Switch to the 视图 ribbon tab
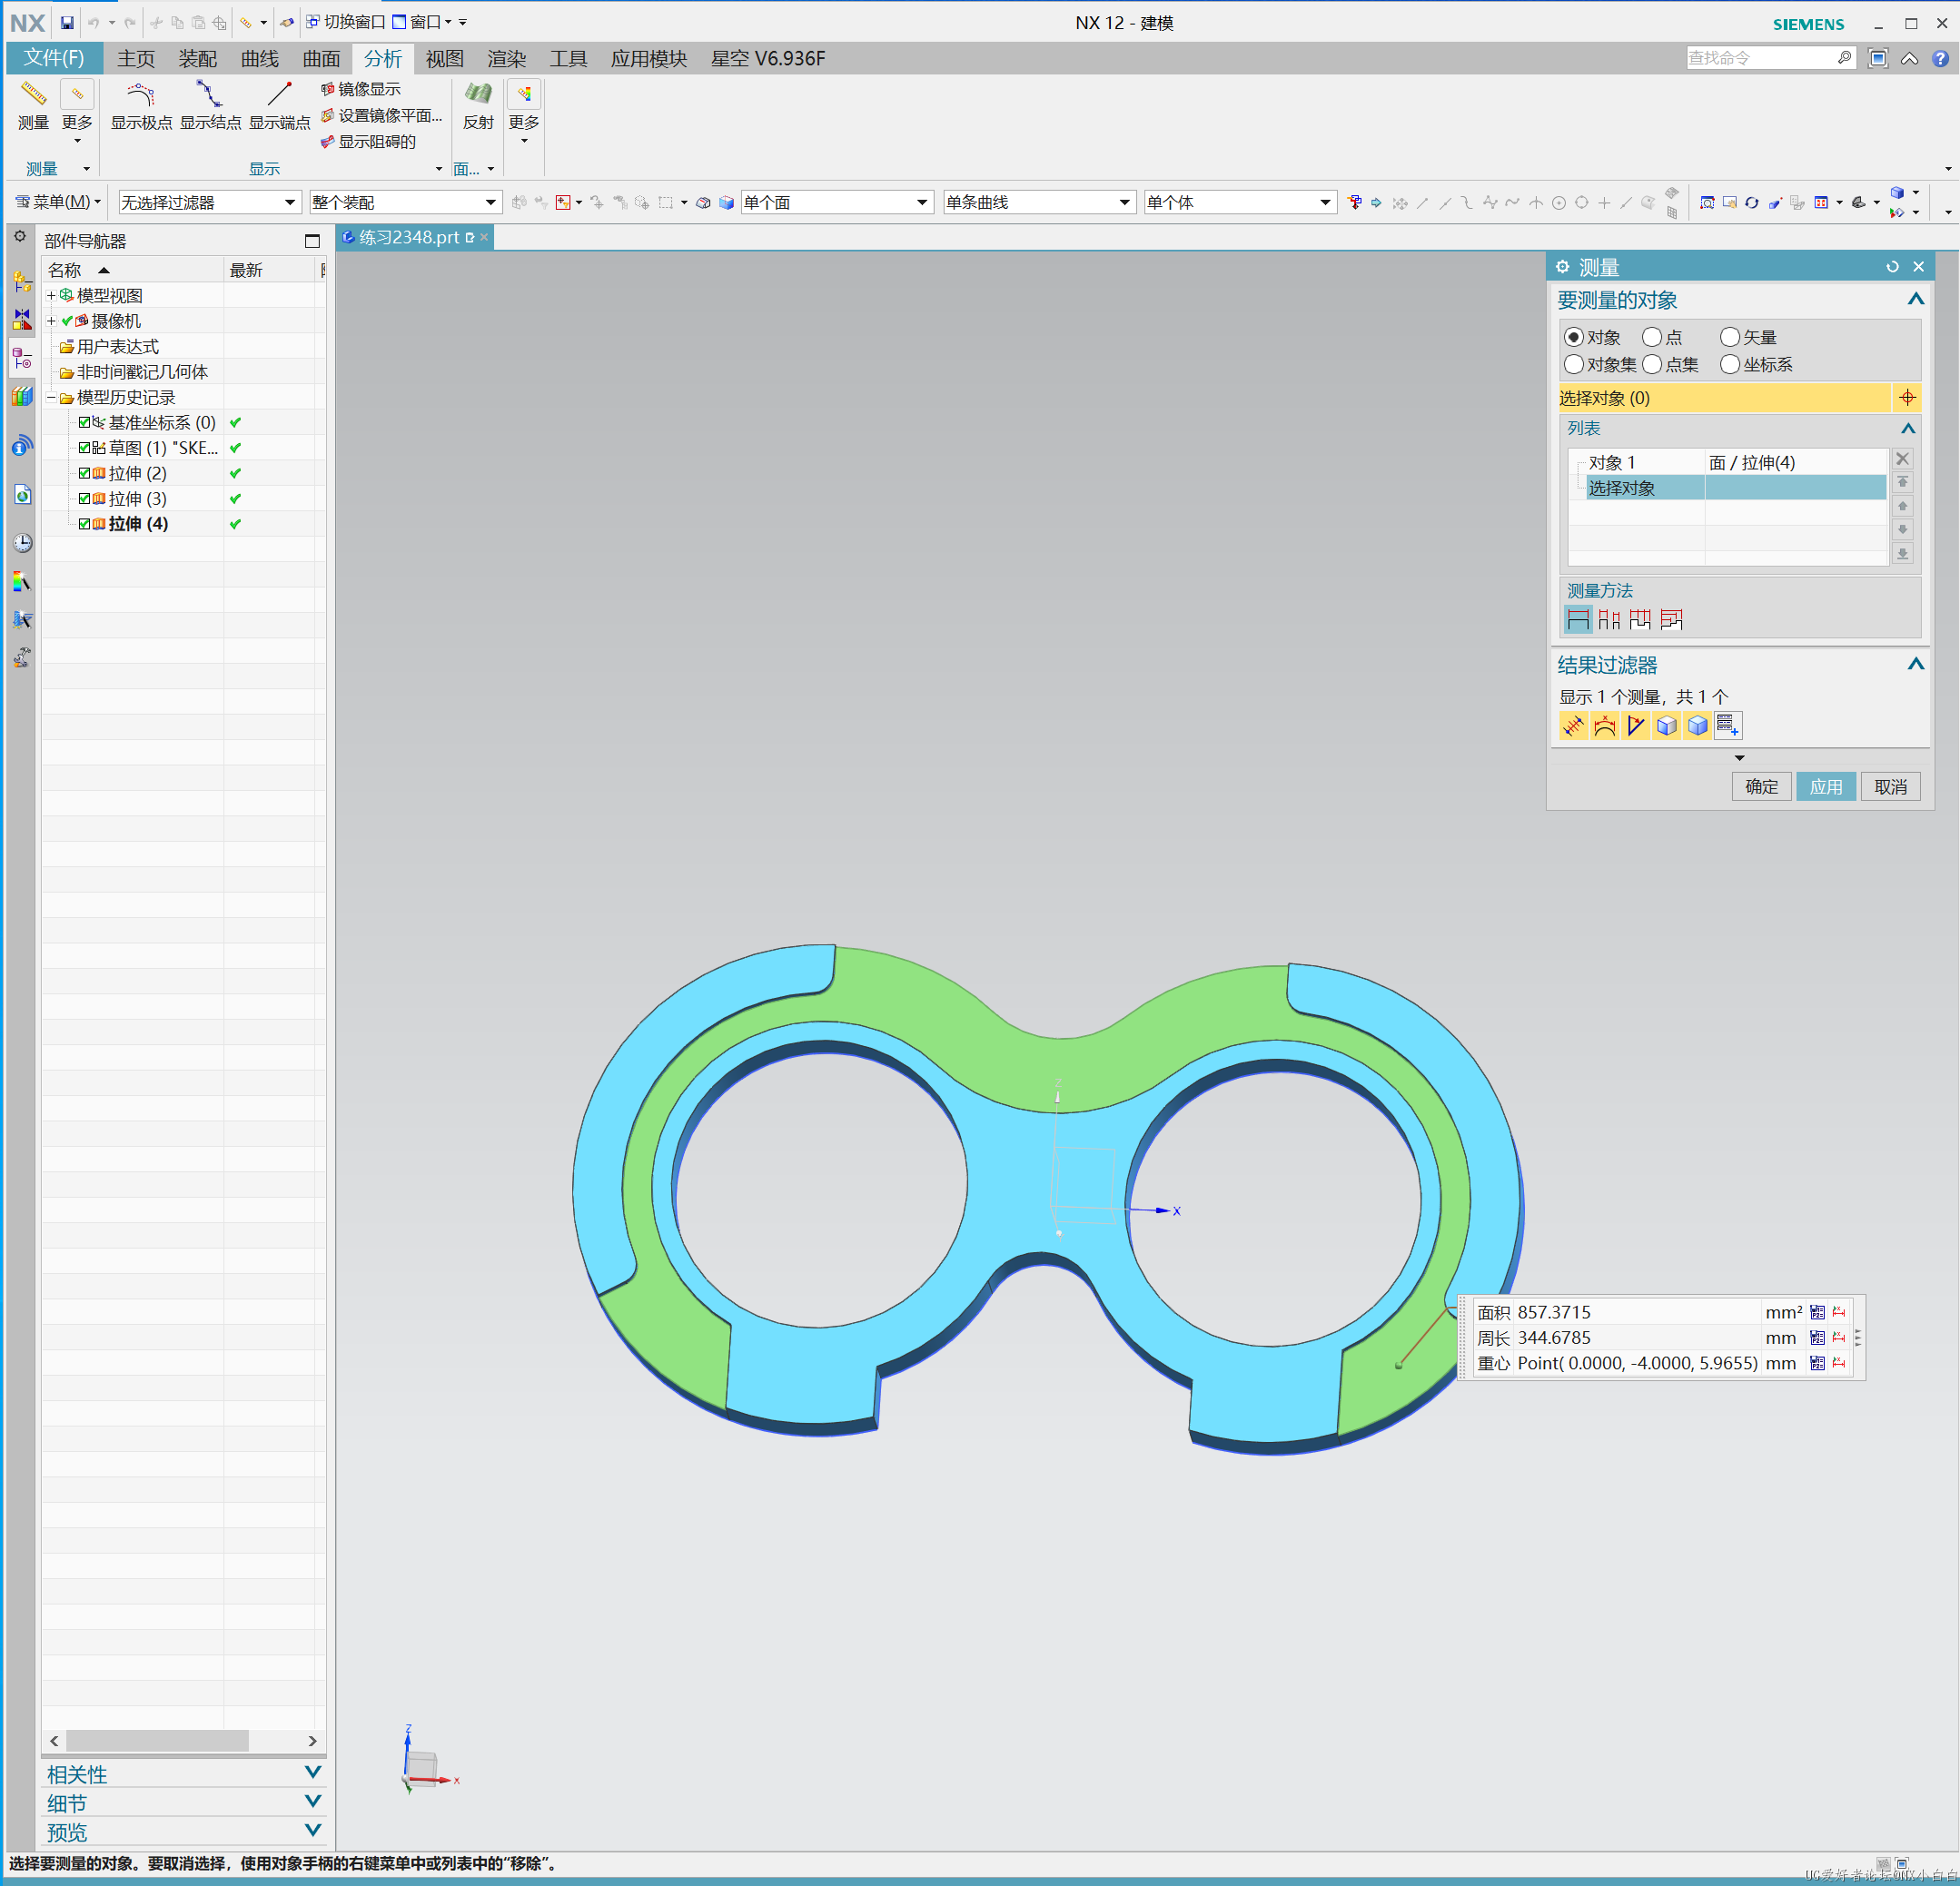The width and height of the screenshot is (1960, 1886). tap(445, 58)
